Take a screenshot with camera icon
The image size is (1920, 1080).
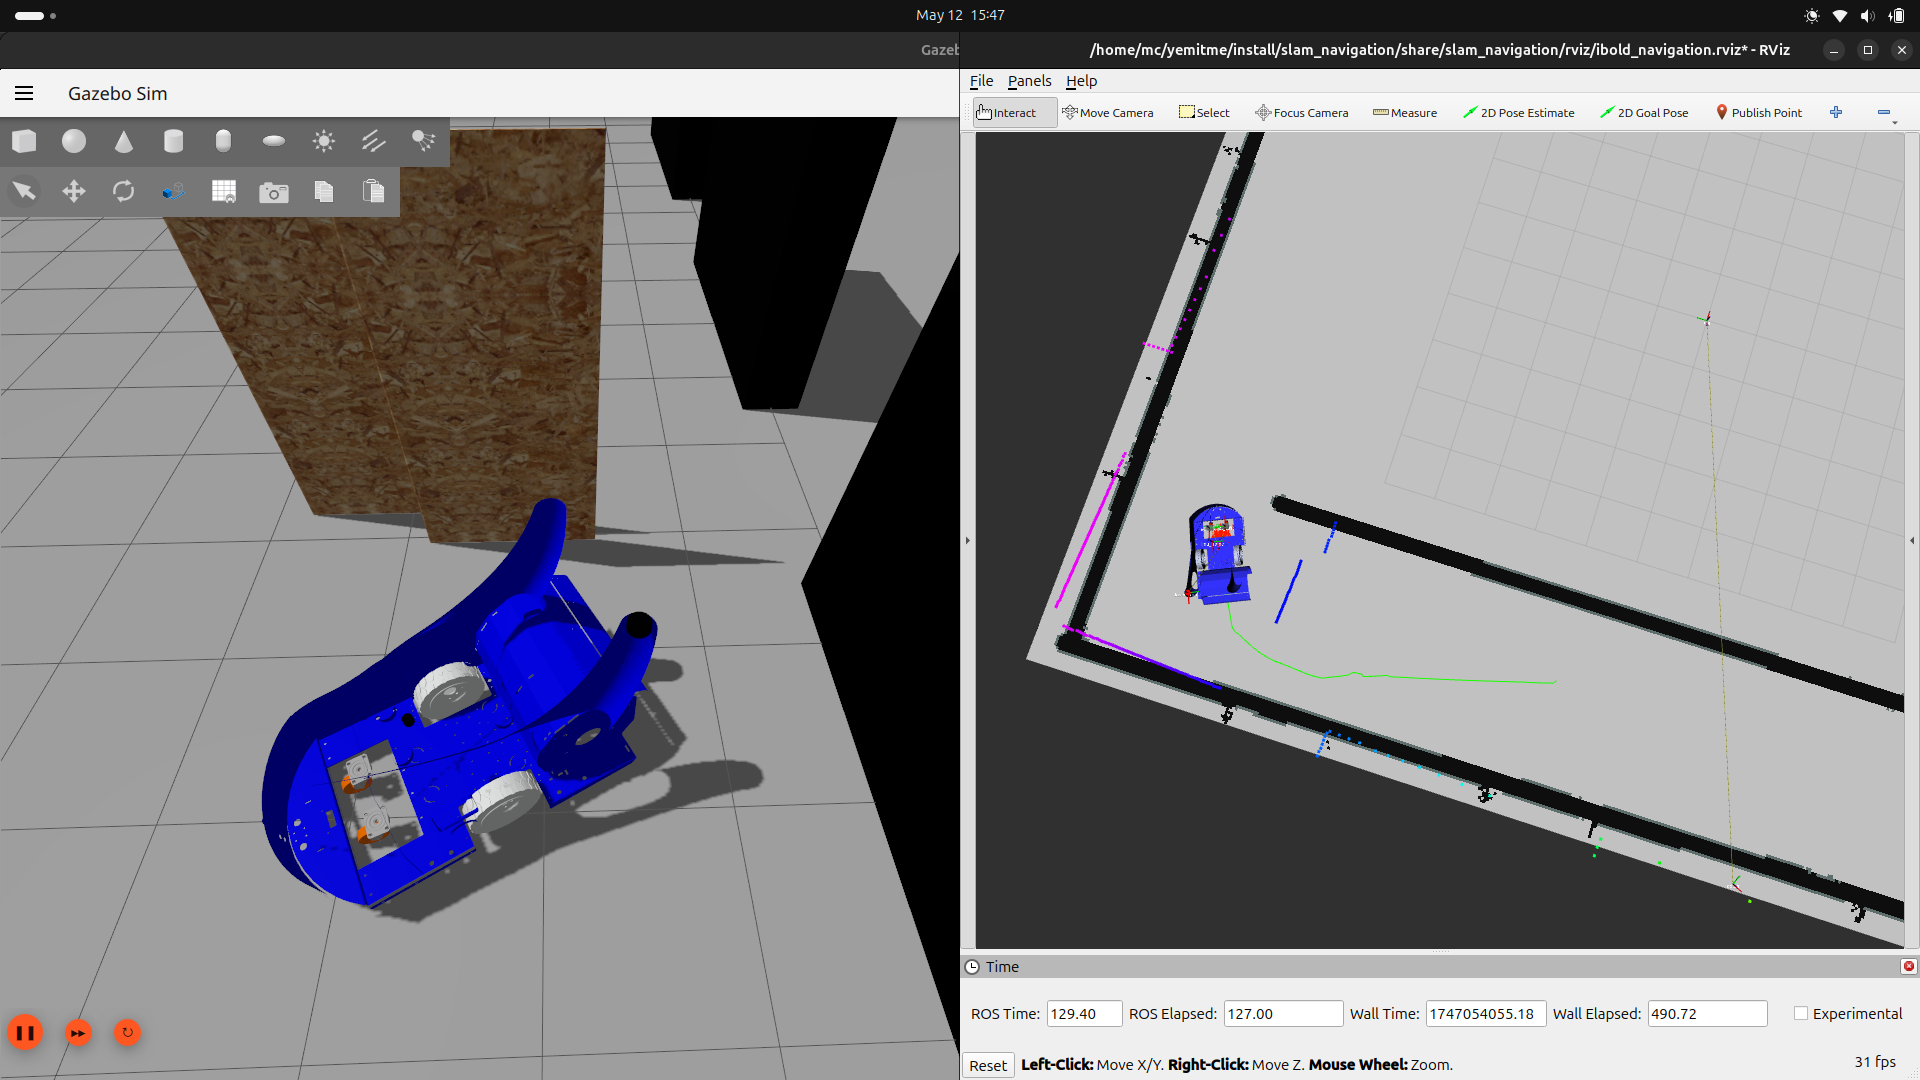tap(273, 192)
